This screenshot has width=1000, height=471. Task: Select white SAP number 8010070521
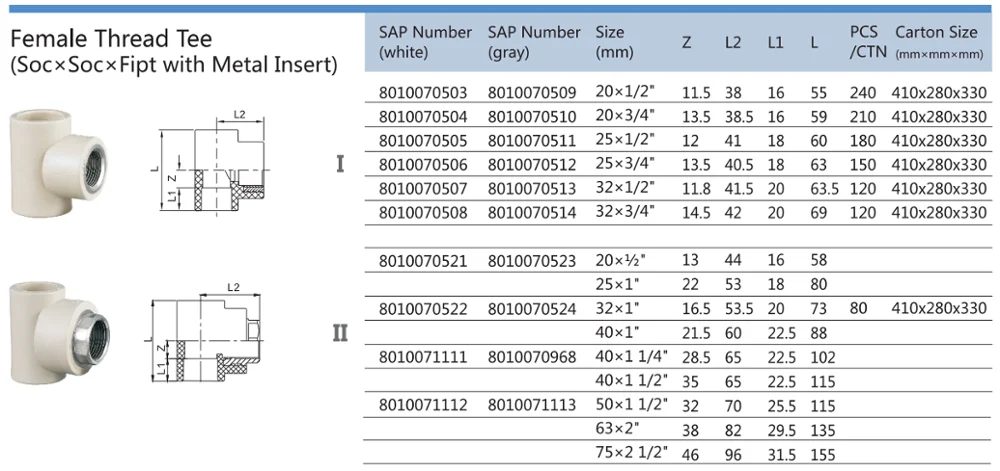[423, 260]
